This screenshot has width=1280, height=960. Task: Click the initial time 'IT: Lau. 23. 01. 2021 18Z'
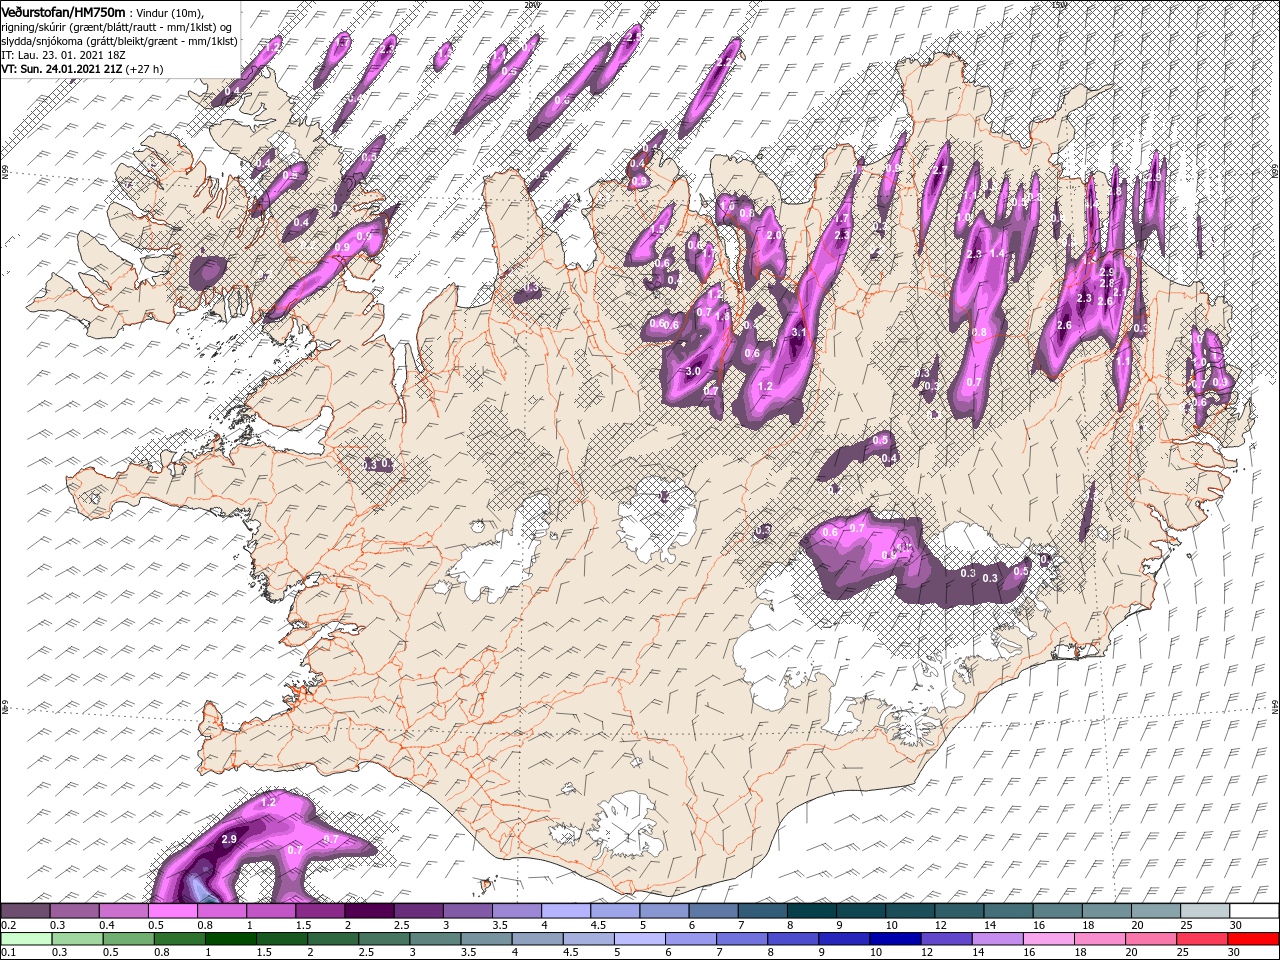coord(63,55)
